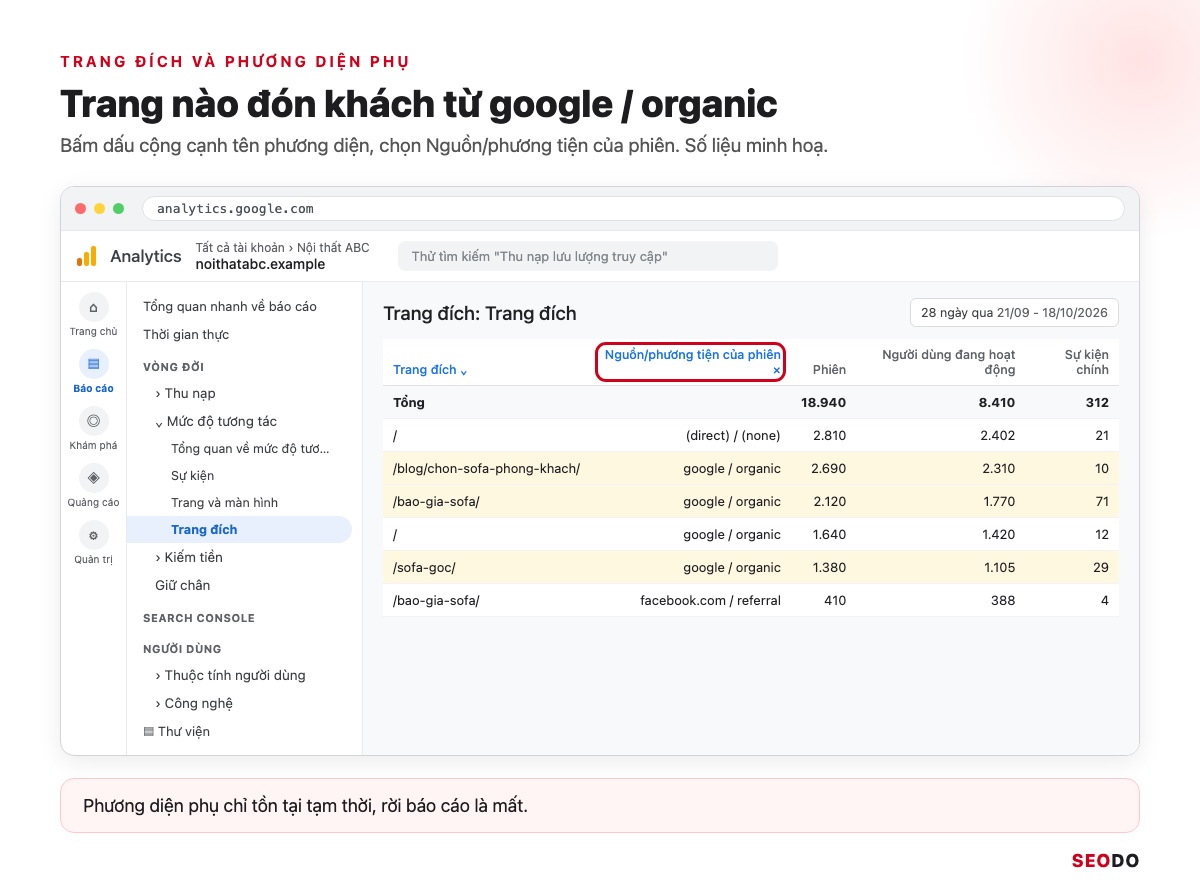1200x893 pixels.
Task: Open the Giữ chân report
Action: (182, 585)
